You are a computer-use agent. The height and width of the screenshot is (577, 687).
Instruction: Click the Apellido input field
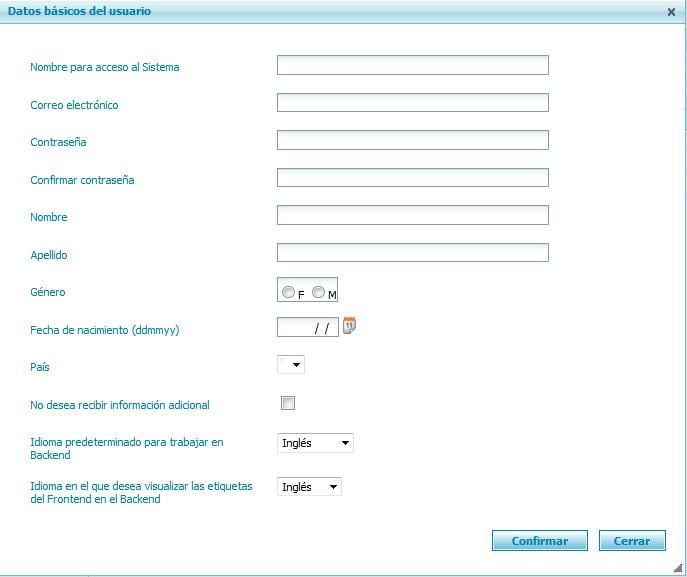click(412, 253)
